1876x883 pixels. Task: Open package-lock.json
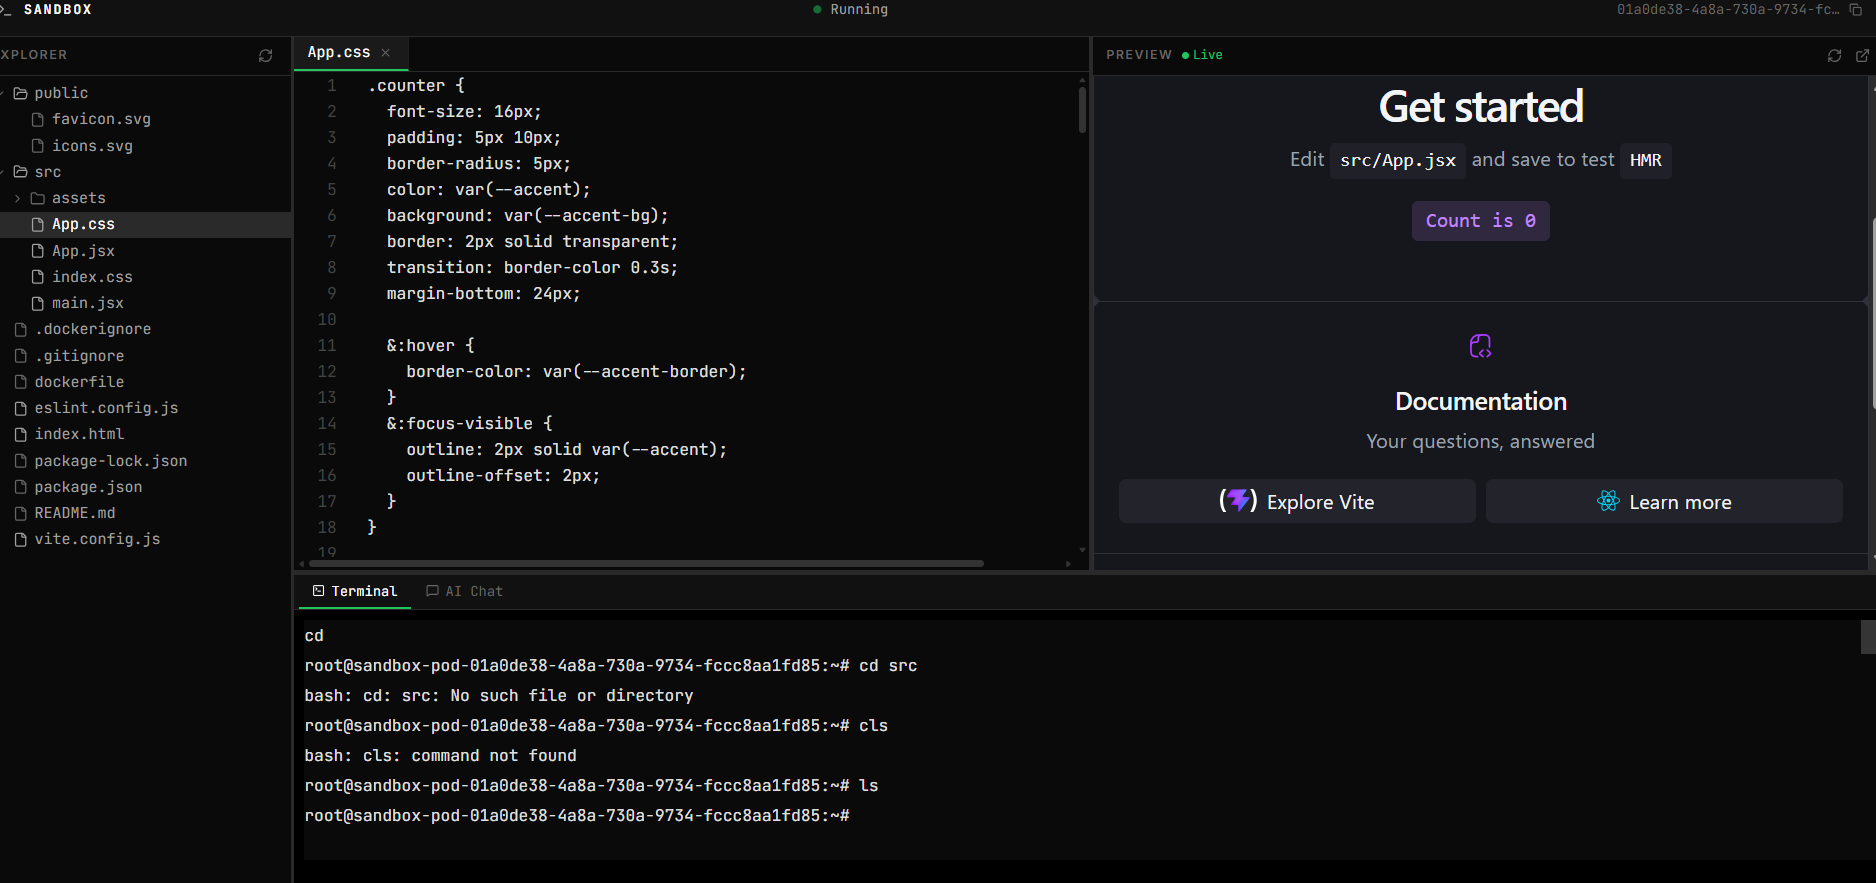(x=110, y=461)
